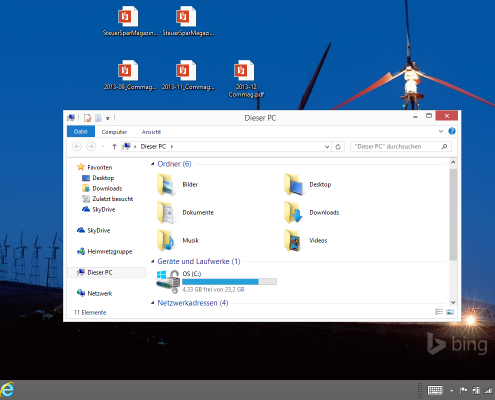Open the Ansicht ribbon tab
Image resolution: width=495 pixels, height=400 pixels.
point(151,132)
